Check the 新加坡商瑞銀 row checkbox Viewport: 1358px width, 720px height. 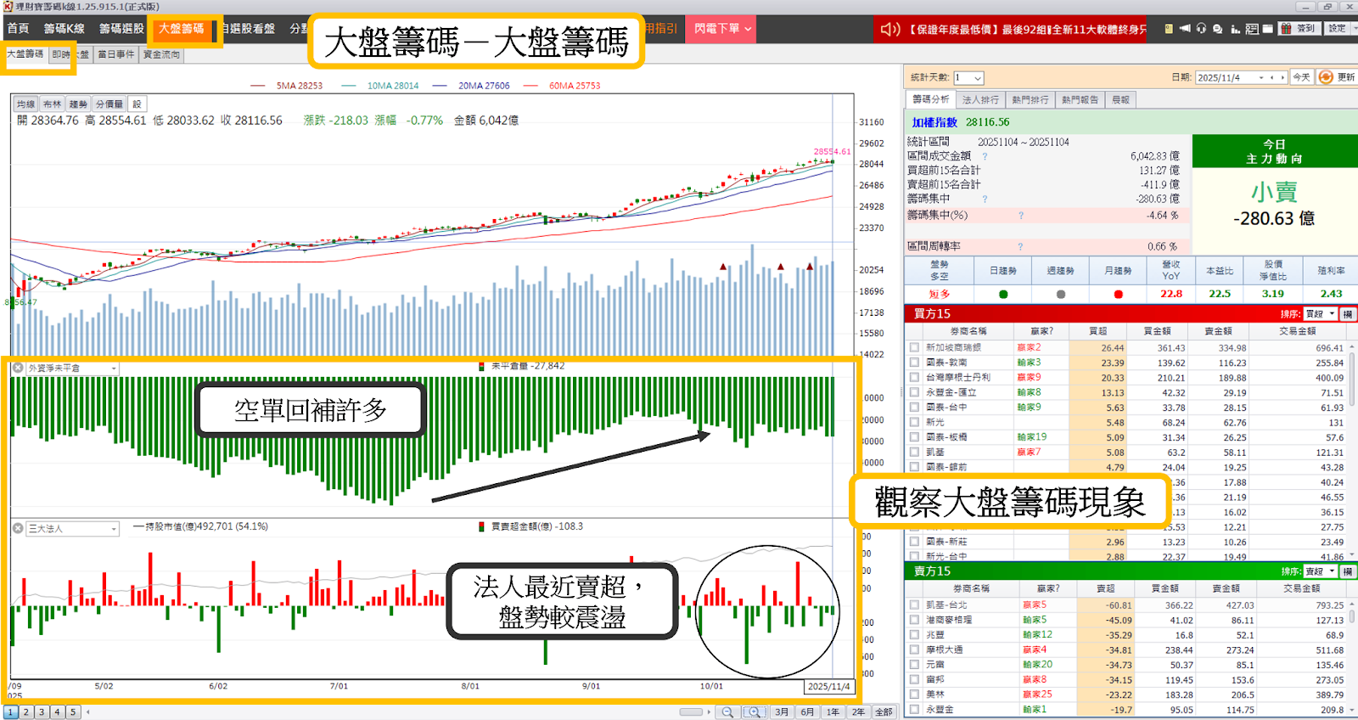coord(914,347)
